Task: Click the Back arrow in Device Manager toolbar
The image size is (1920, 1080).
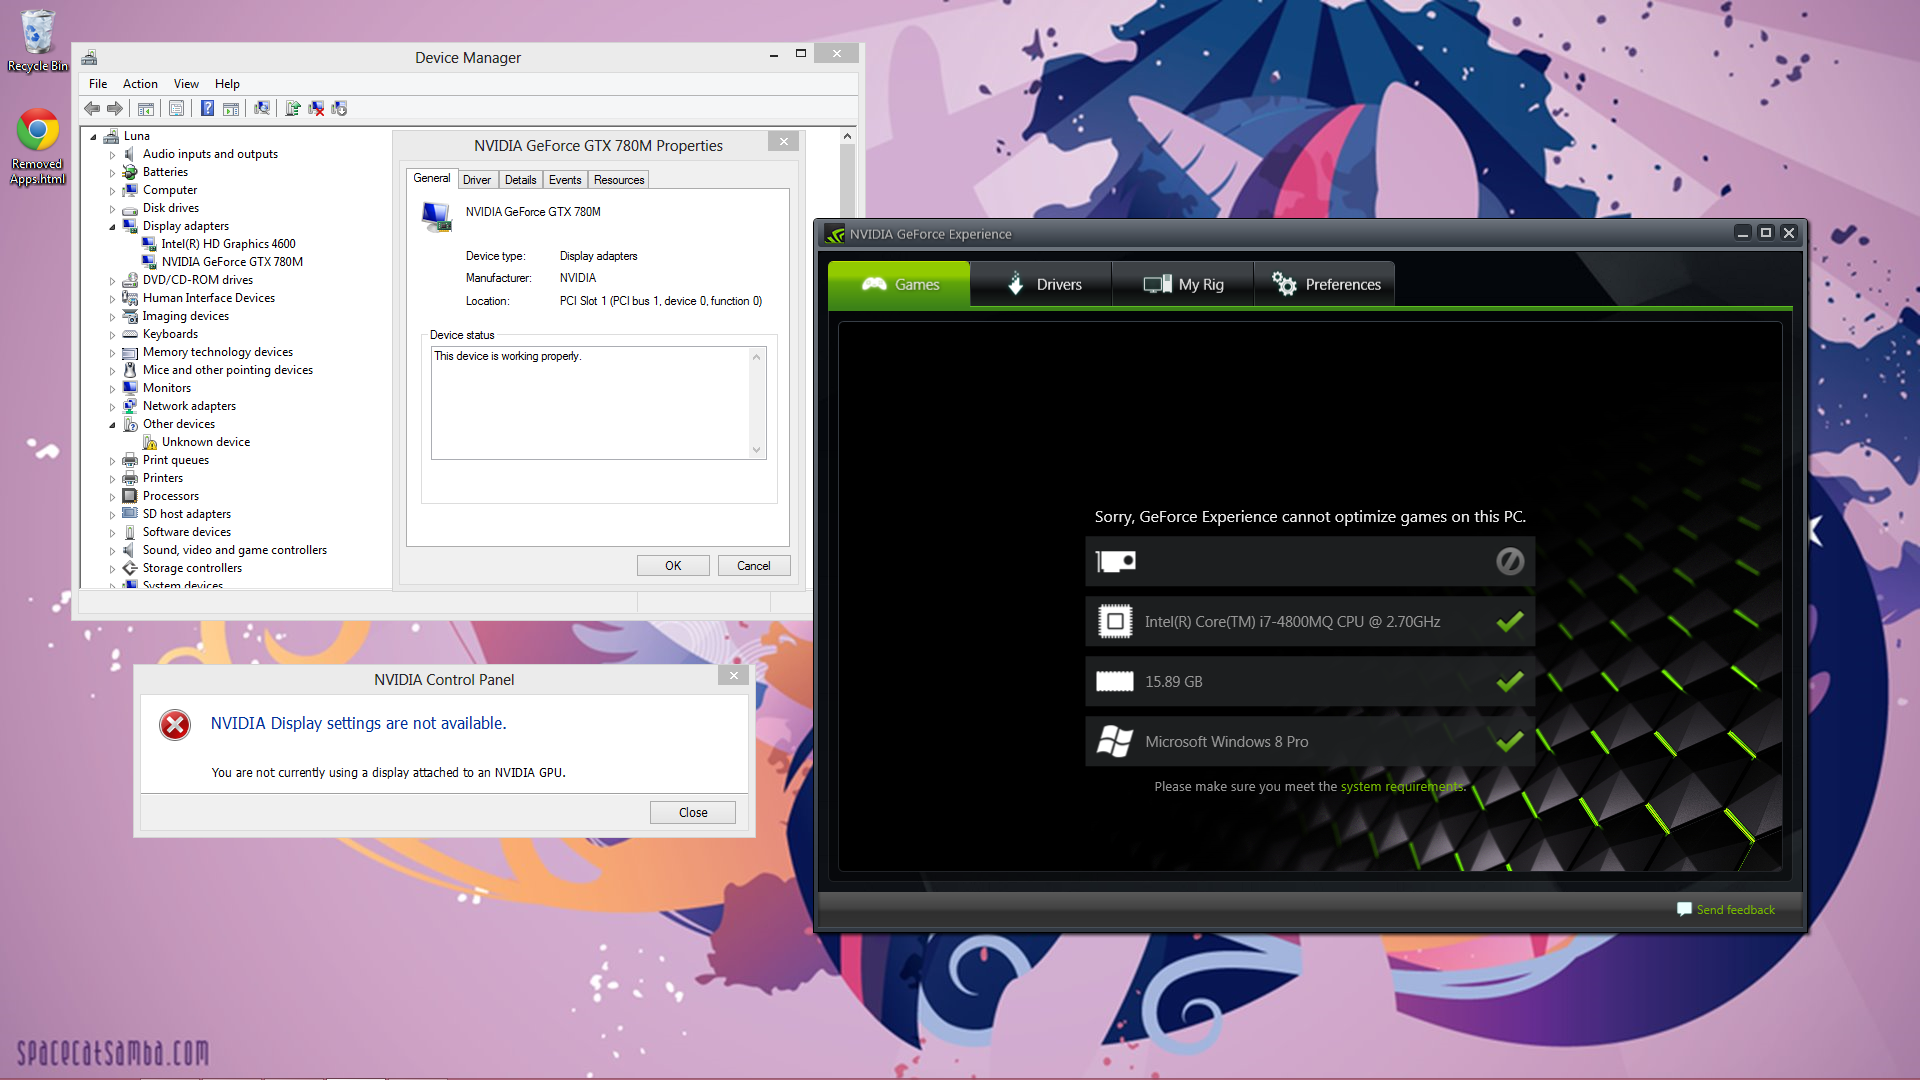Action: [92, 108]
